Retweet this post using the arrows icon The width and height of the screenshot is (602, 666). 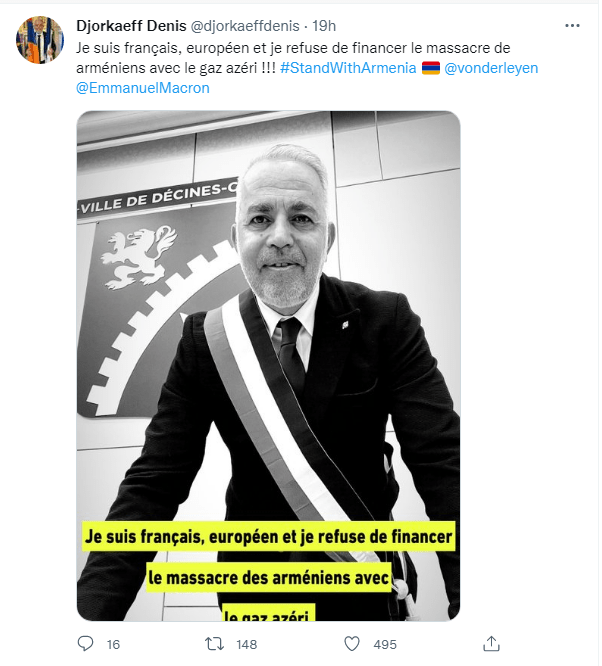click(215, 644)
